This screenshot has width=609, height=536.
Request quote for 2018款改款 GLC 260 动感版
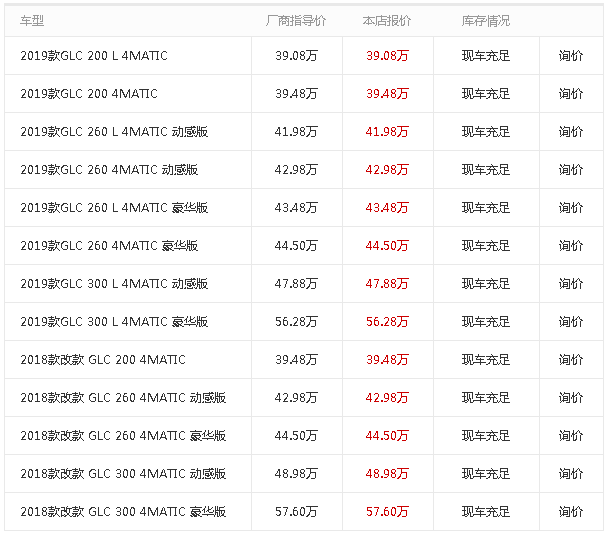pos(571,398)
